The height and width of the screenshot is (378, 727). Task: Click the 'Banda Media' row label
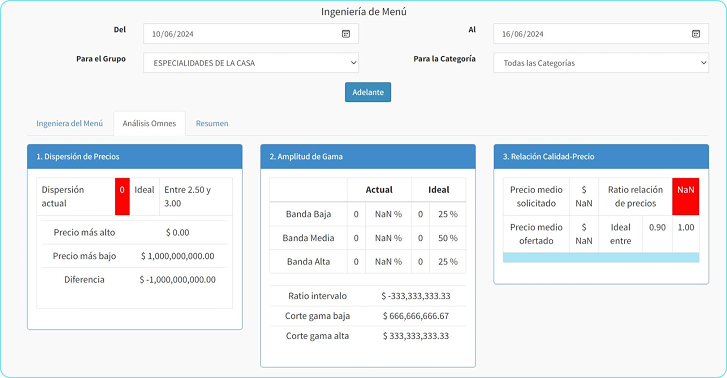tap(308, 238)
